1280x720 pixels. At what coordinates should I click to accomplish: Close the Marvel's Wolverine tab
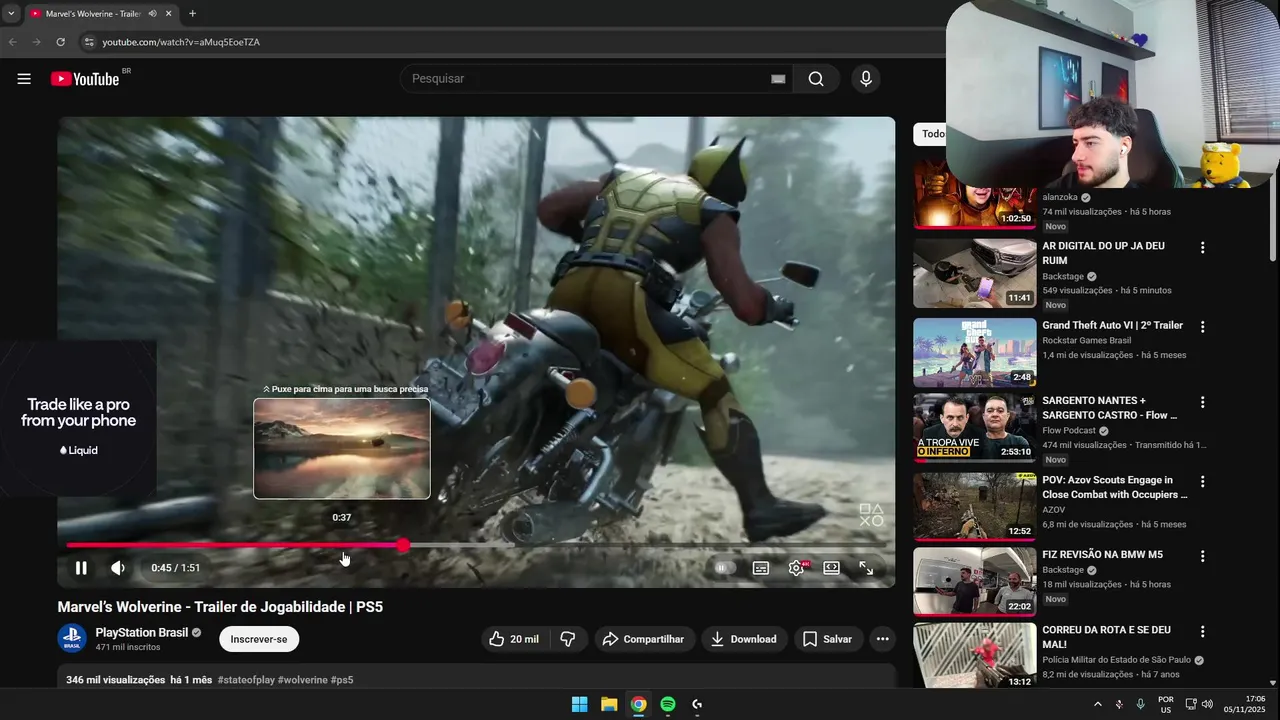(x=168, y=14)
